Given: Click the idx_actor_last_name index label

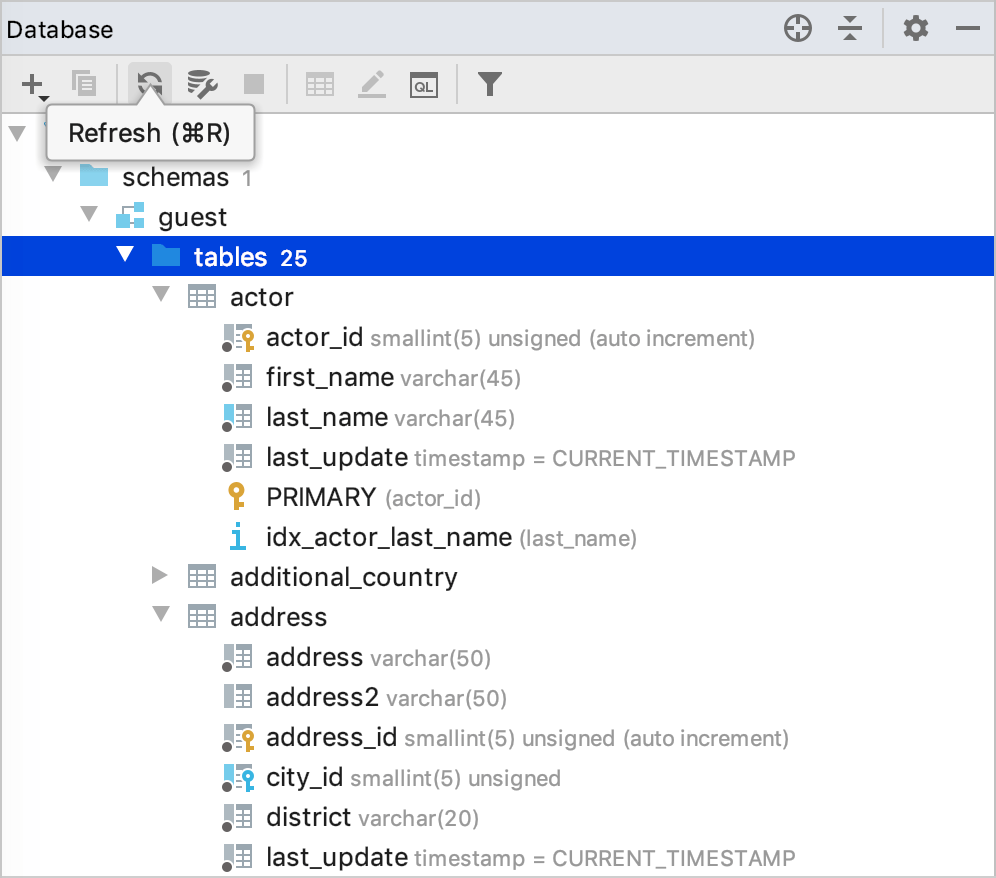Looking at the screenshot, I should pyautogui.click(x=389, y=537).
